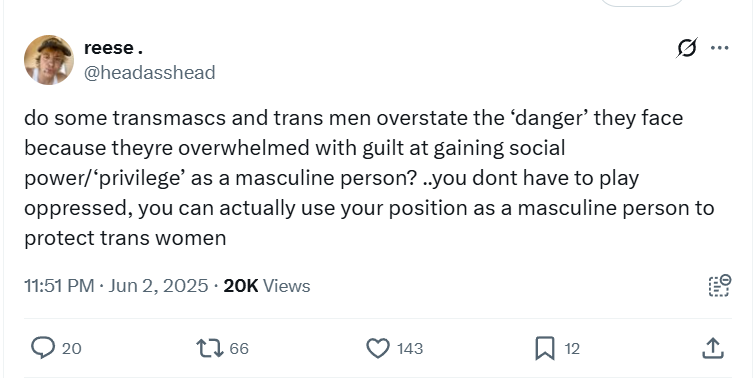Open the three-dot more options menu
Screen dimensions: 753x378
(x=719, y=48)
